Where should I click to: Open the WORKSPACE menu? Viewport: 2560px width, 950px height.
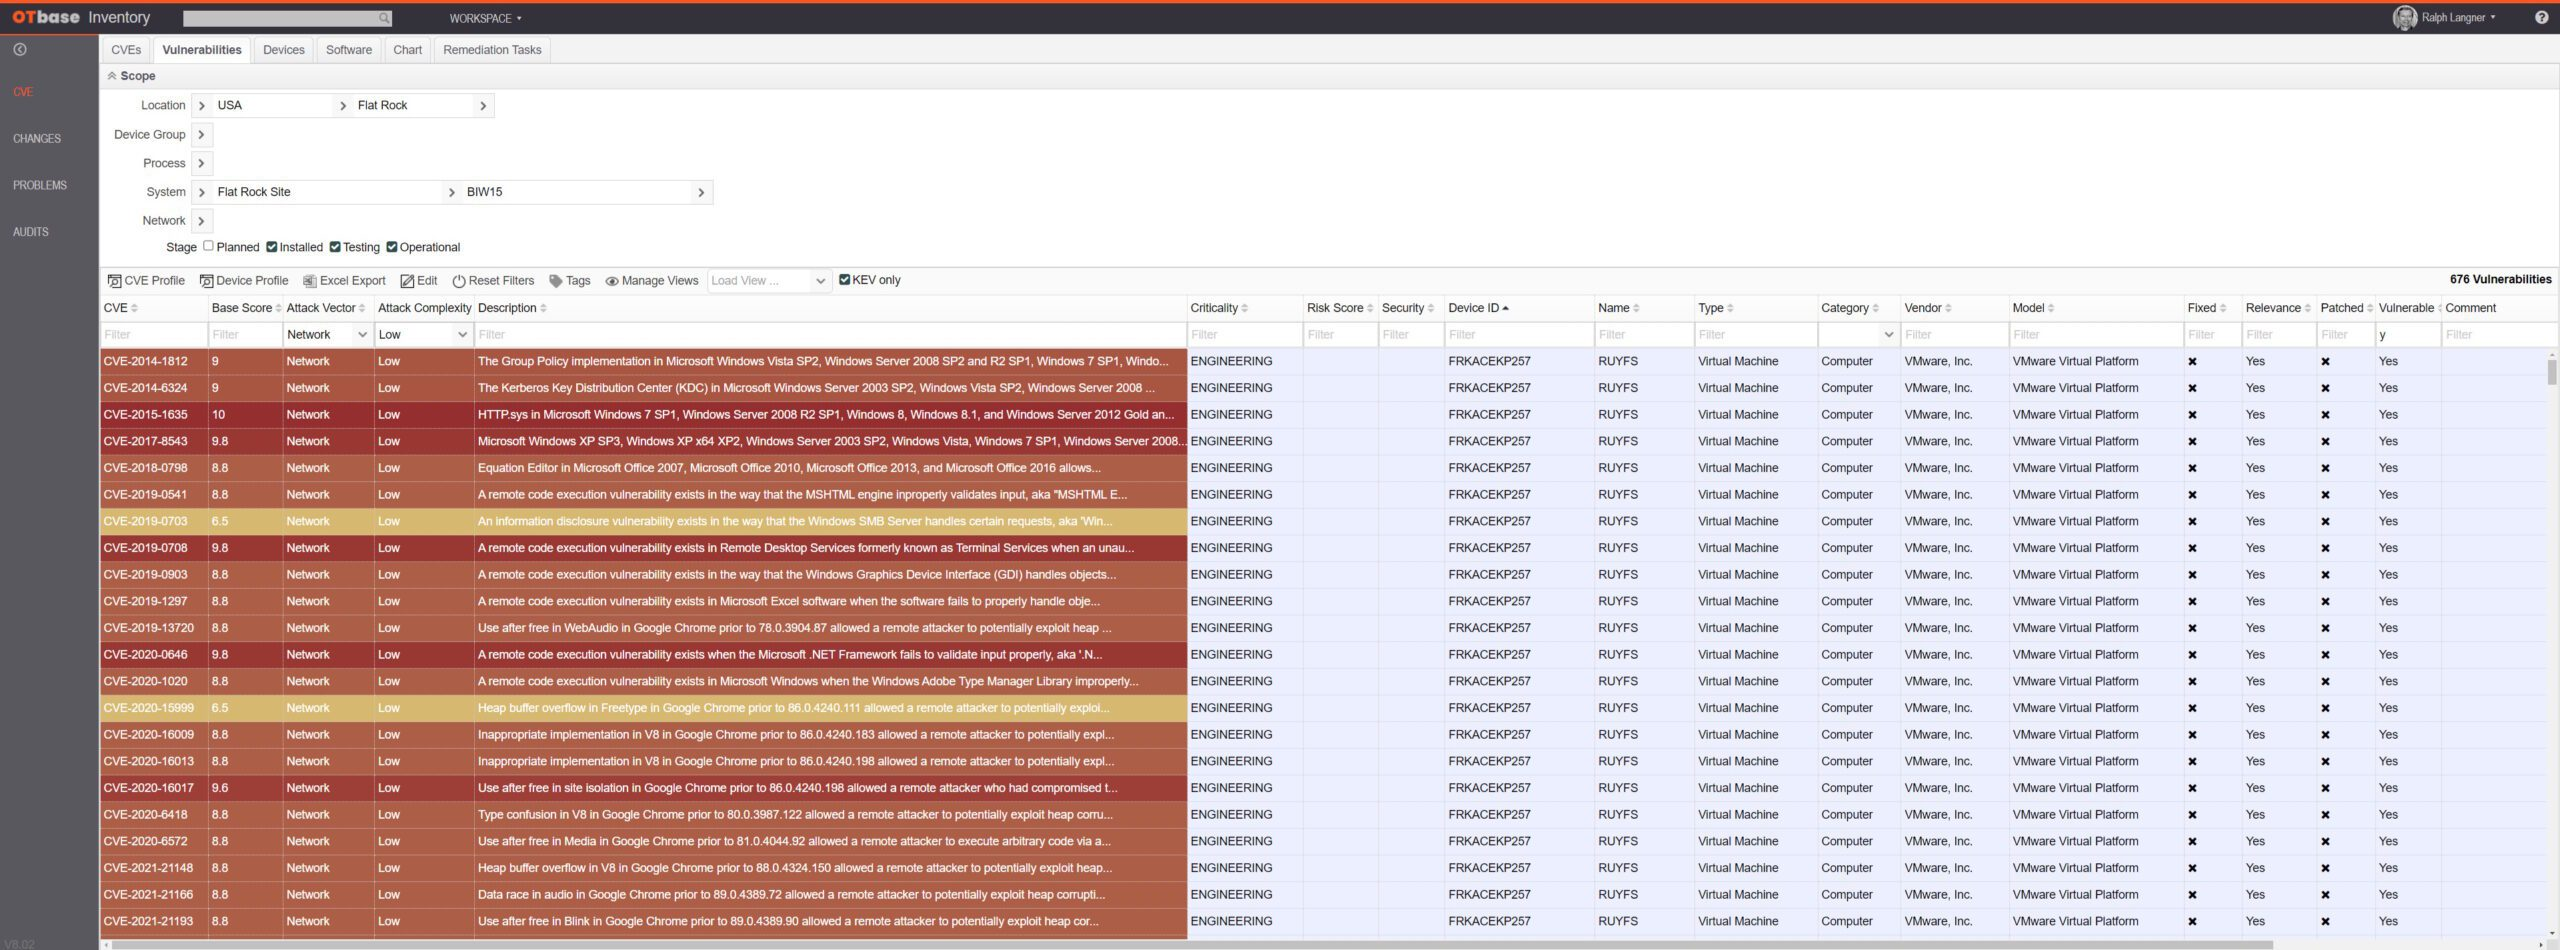[485, 18]
